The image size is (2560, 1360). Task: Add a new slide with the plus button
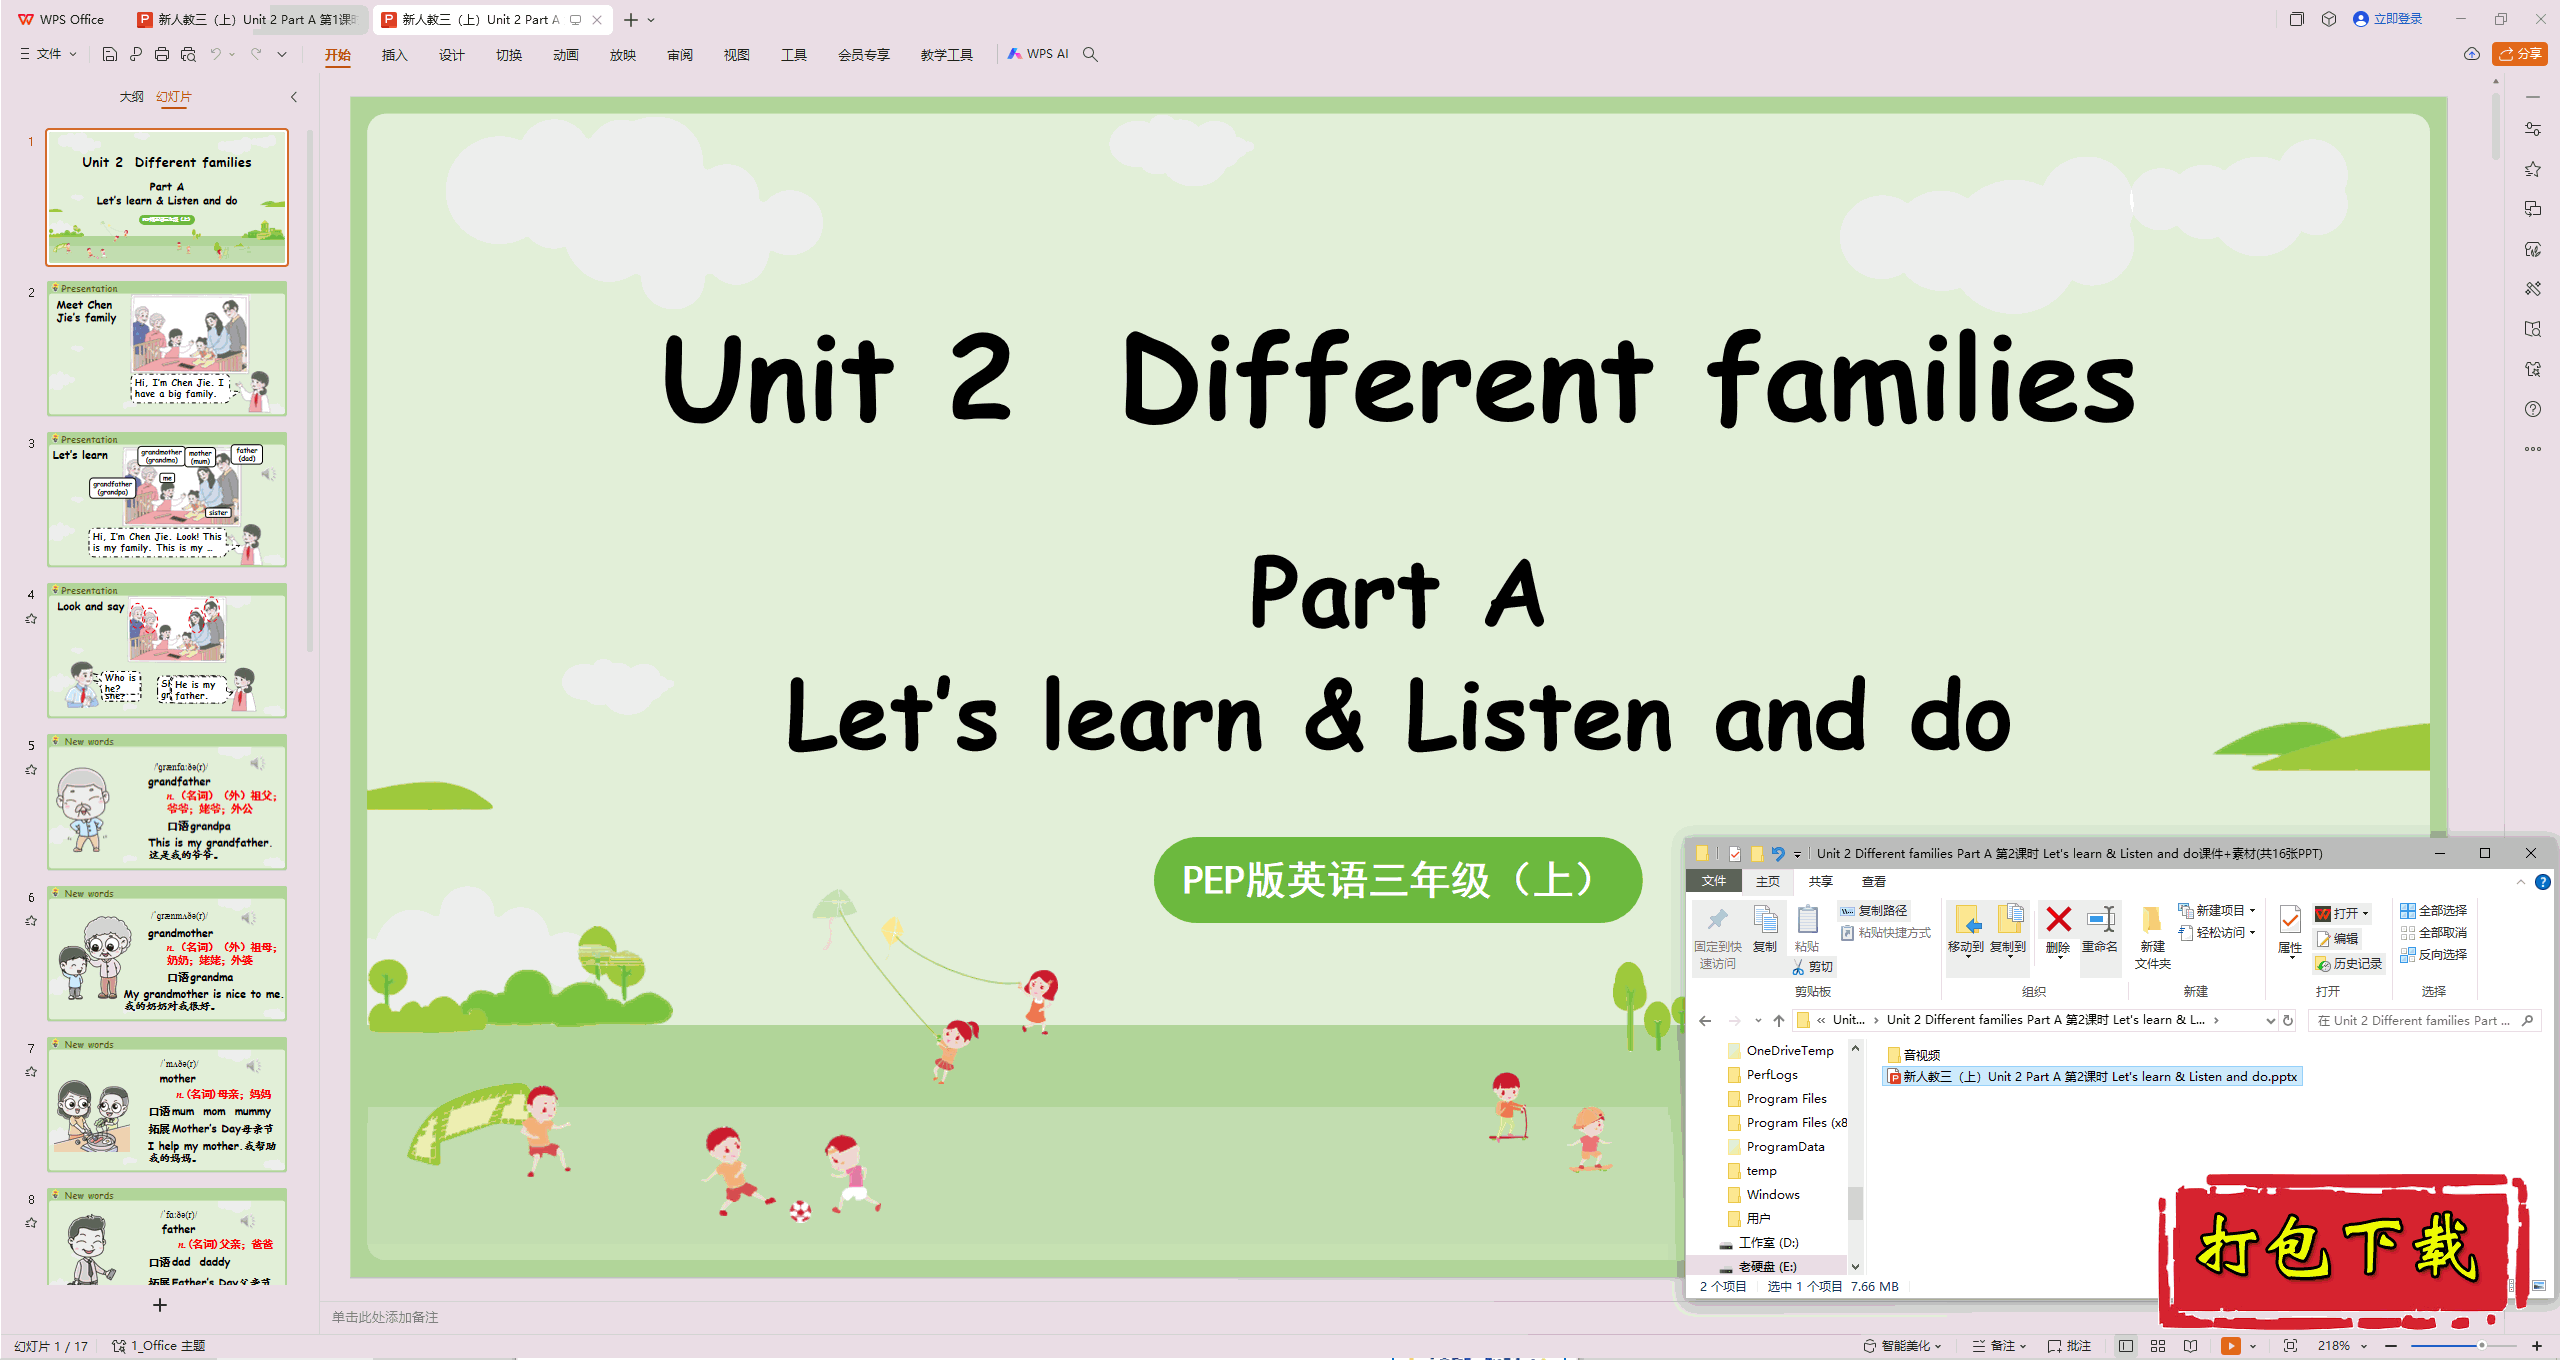tap(160, 1305)
